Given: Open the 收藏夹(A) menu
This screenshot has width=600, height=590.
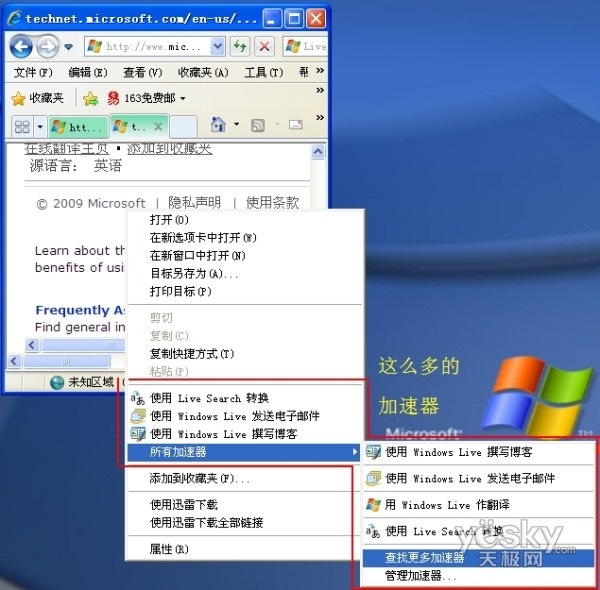Looking at the screenshot, I should coord(203,72).
